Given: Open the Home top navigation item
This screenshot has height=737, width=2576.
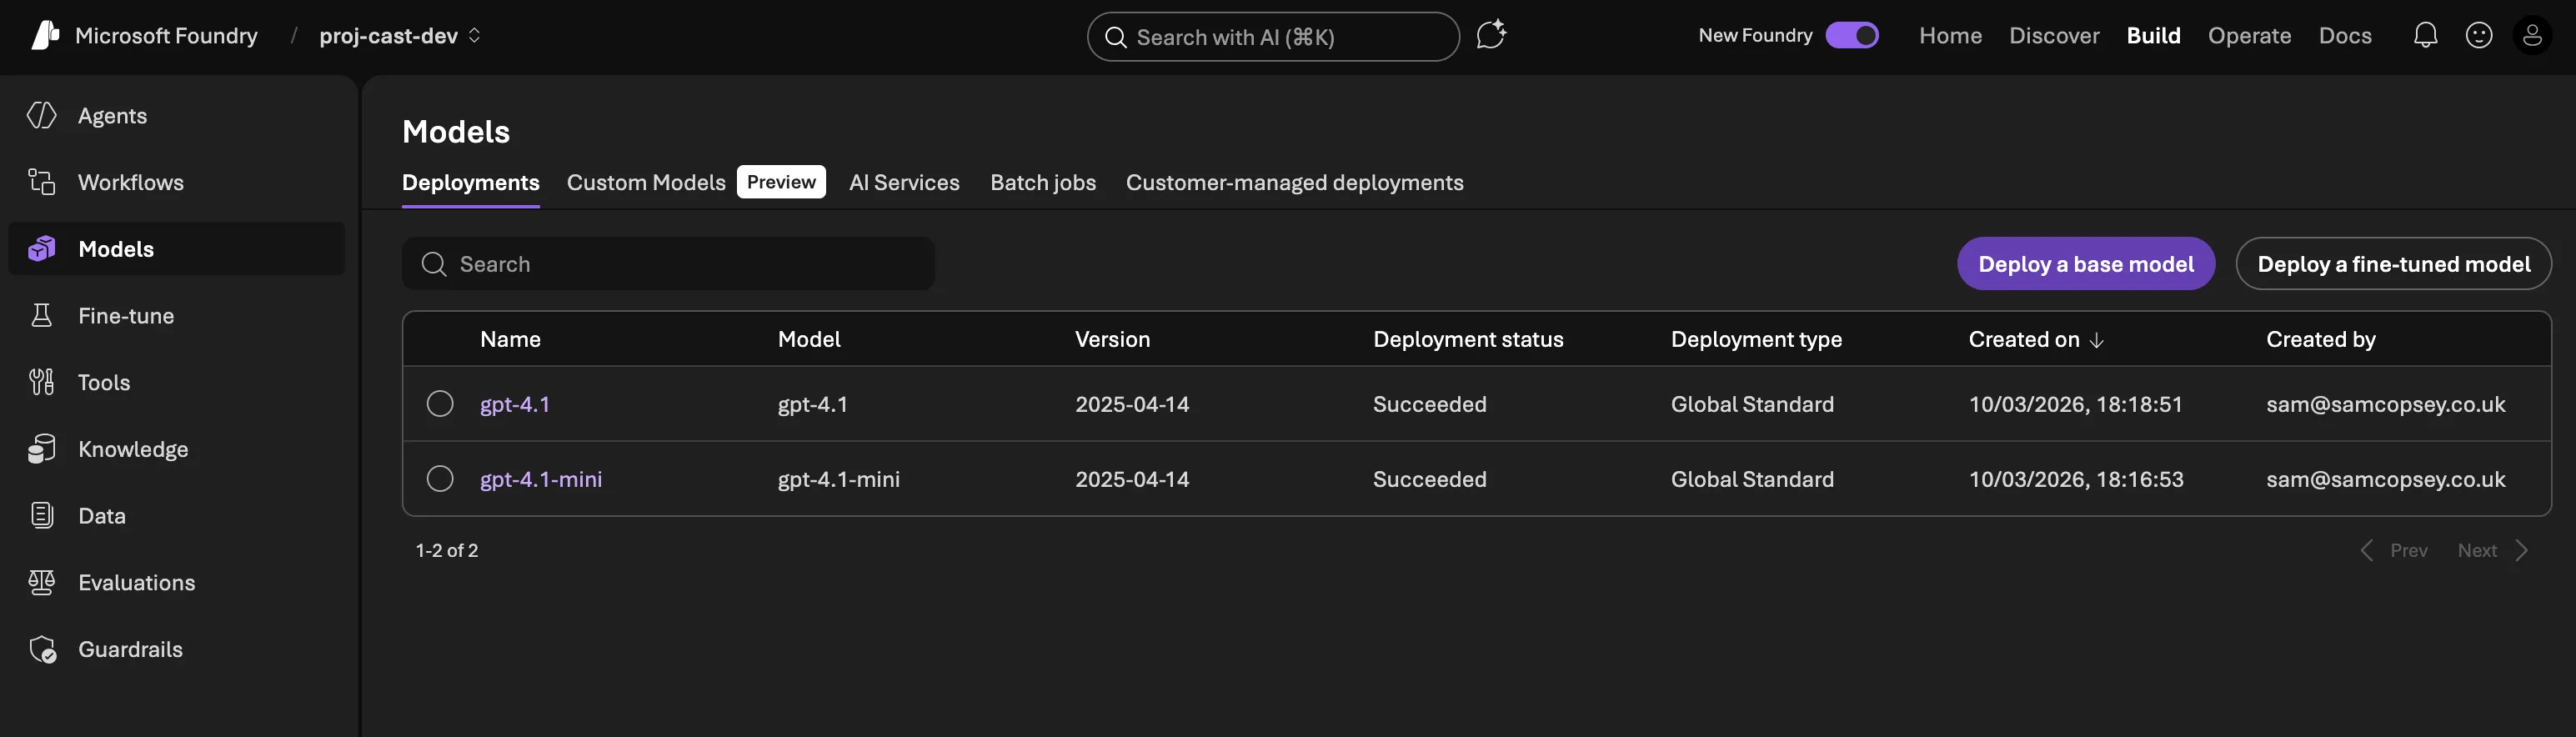Looking at the screenshot, I should (x=1950, y=36).
